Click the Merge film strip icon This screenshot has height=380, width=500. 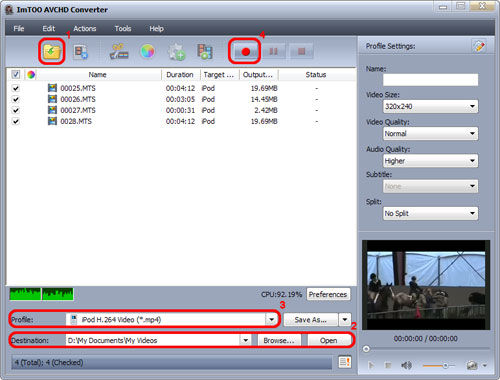pyautogui.click(x=205, y=52)
